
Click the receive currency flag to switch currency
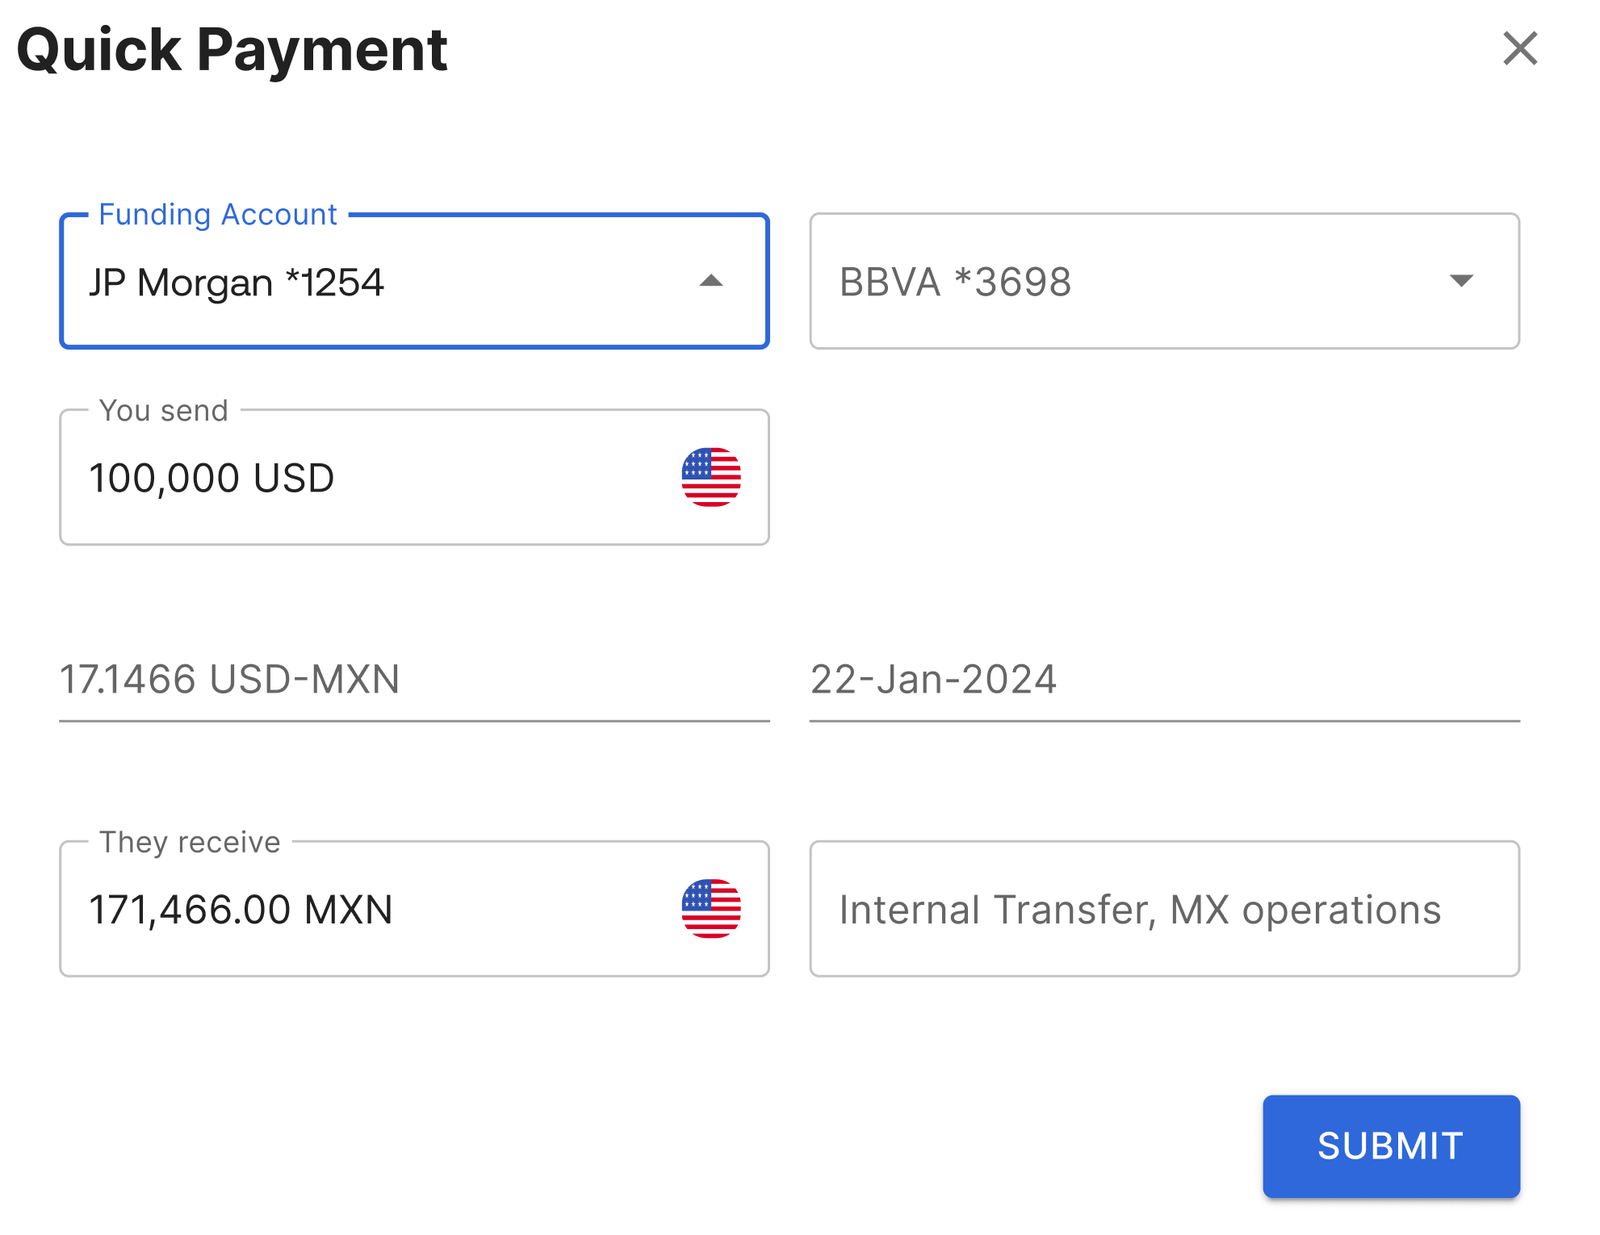coord(710,909)
